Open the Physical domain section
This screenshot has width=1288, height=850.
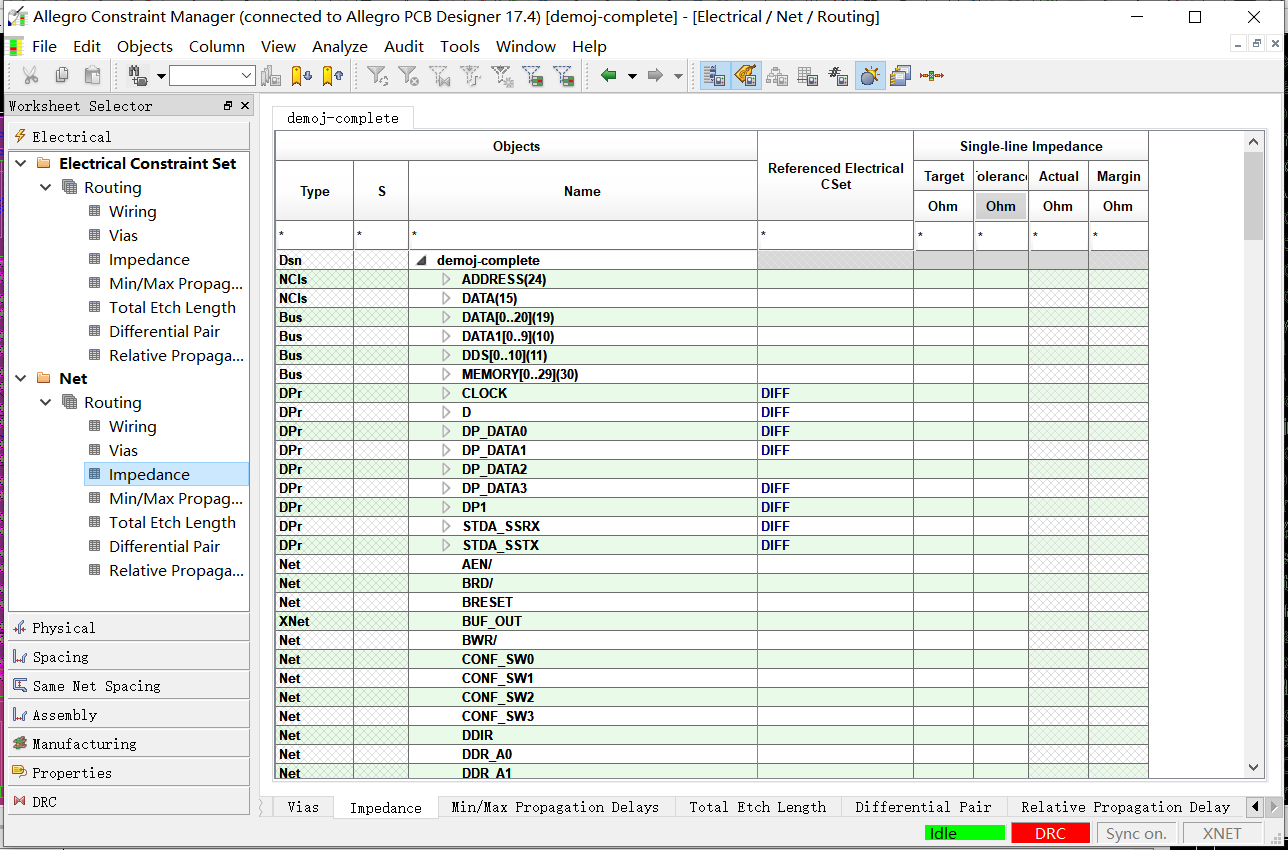(128, 628)
